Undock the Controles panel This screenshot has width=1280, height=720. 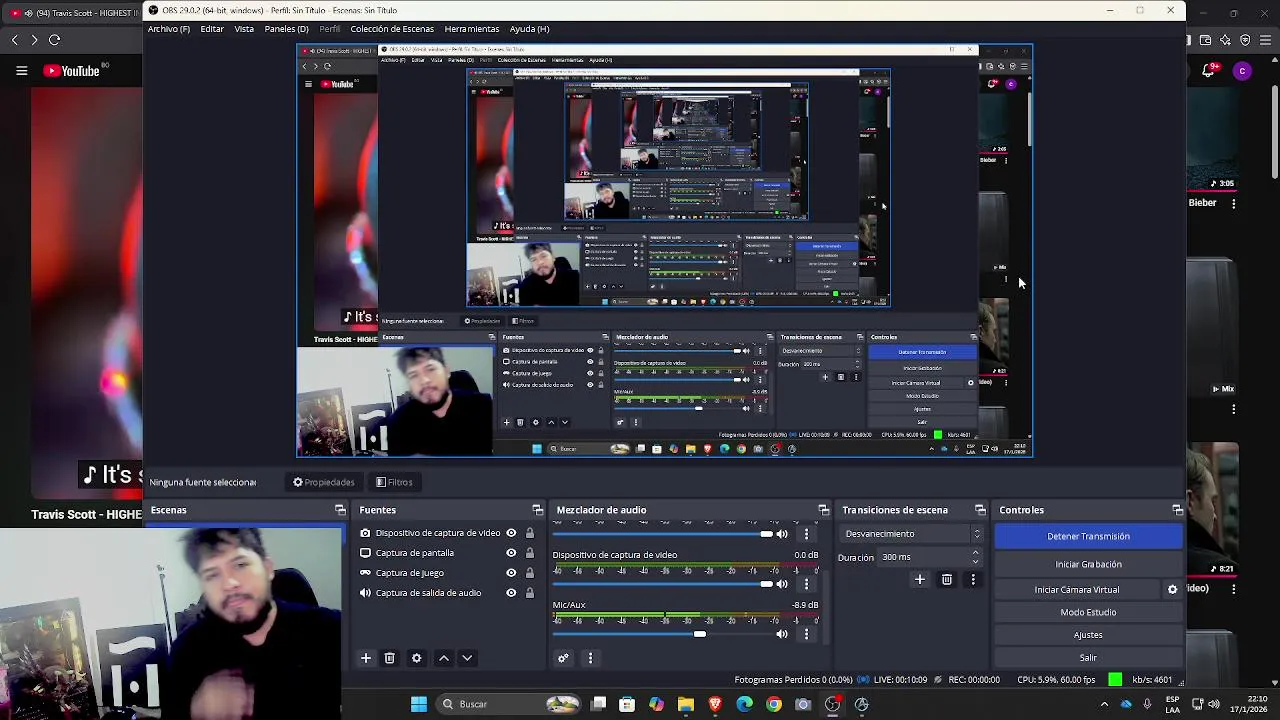click(1178, 510)
